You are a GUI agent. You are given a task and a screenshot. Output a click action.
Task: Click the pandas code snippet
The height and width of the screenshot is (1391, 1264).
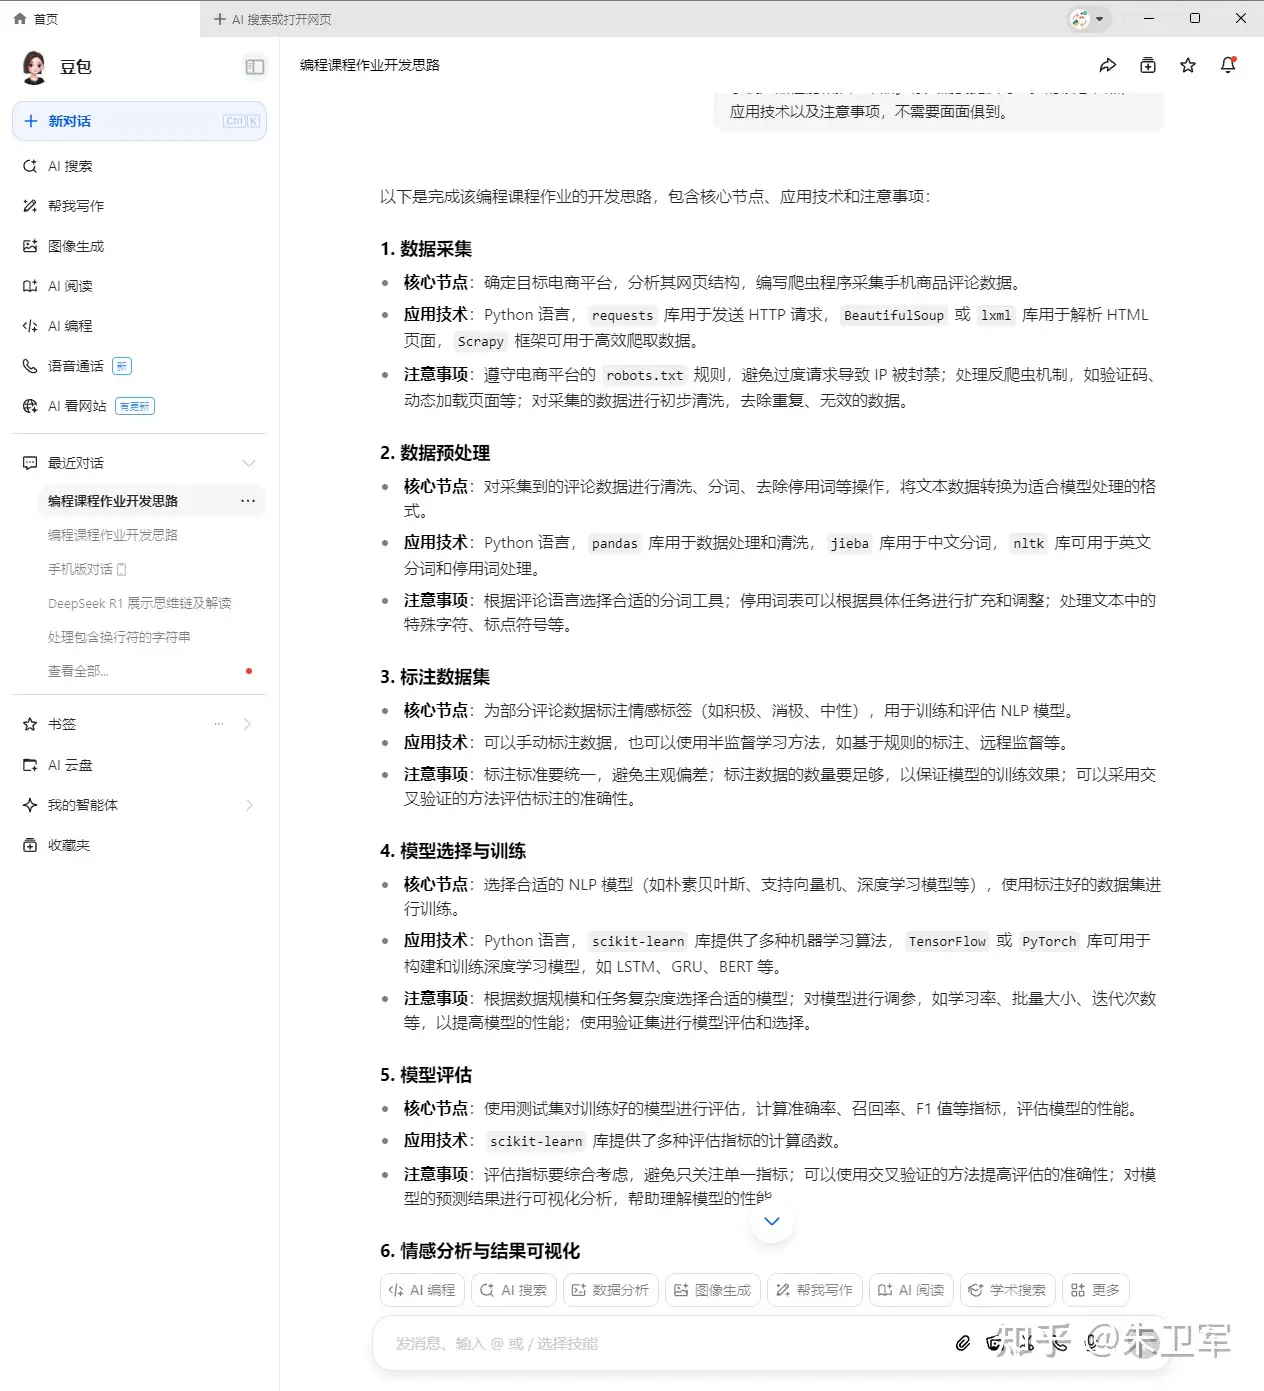click(614, 543)
